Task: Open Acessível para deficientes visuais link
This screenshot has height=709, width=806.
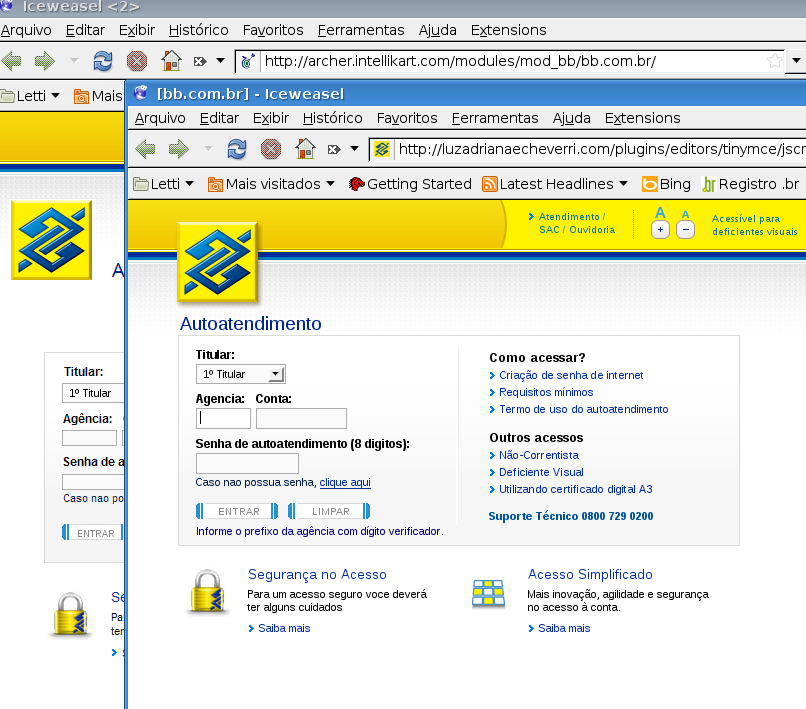Action: coord(755,225)
